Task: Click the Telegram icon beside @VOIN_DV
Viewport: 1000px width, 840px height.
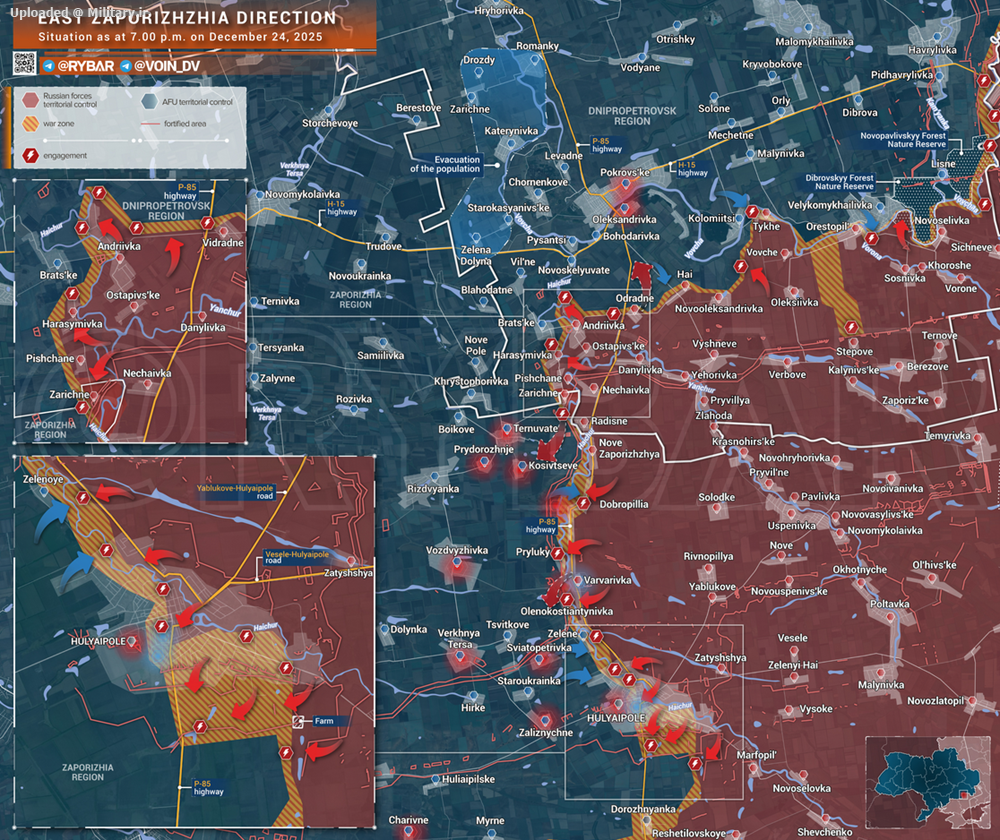Action: 125,66
